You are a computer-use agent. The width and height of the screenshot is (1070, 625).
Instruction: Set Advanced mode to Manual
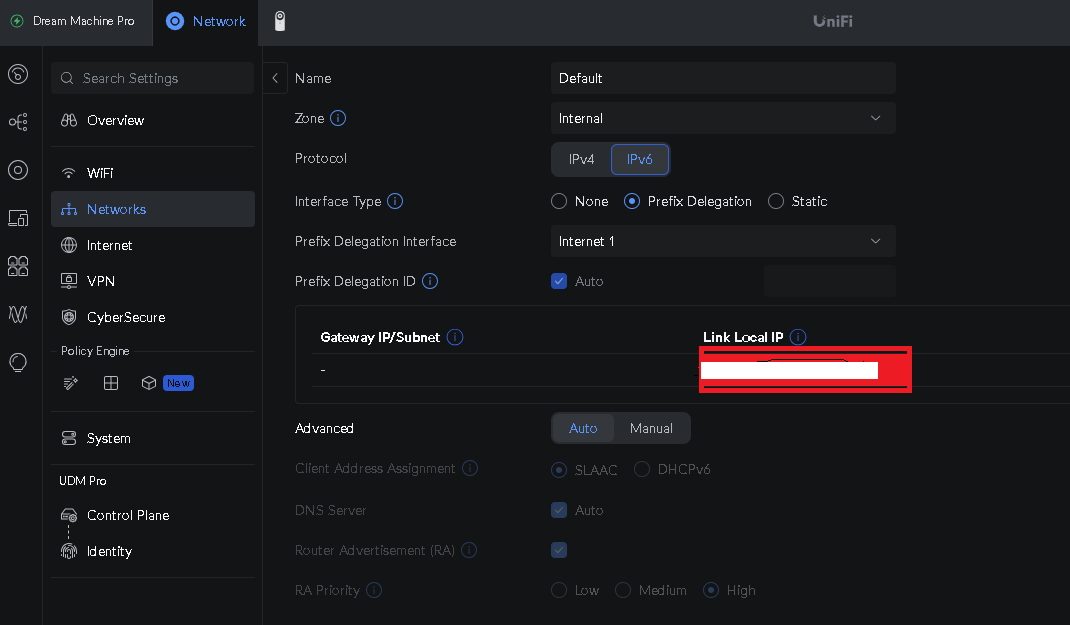coord(651,428)
